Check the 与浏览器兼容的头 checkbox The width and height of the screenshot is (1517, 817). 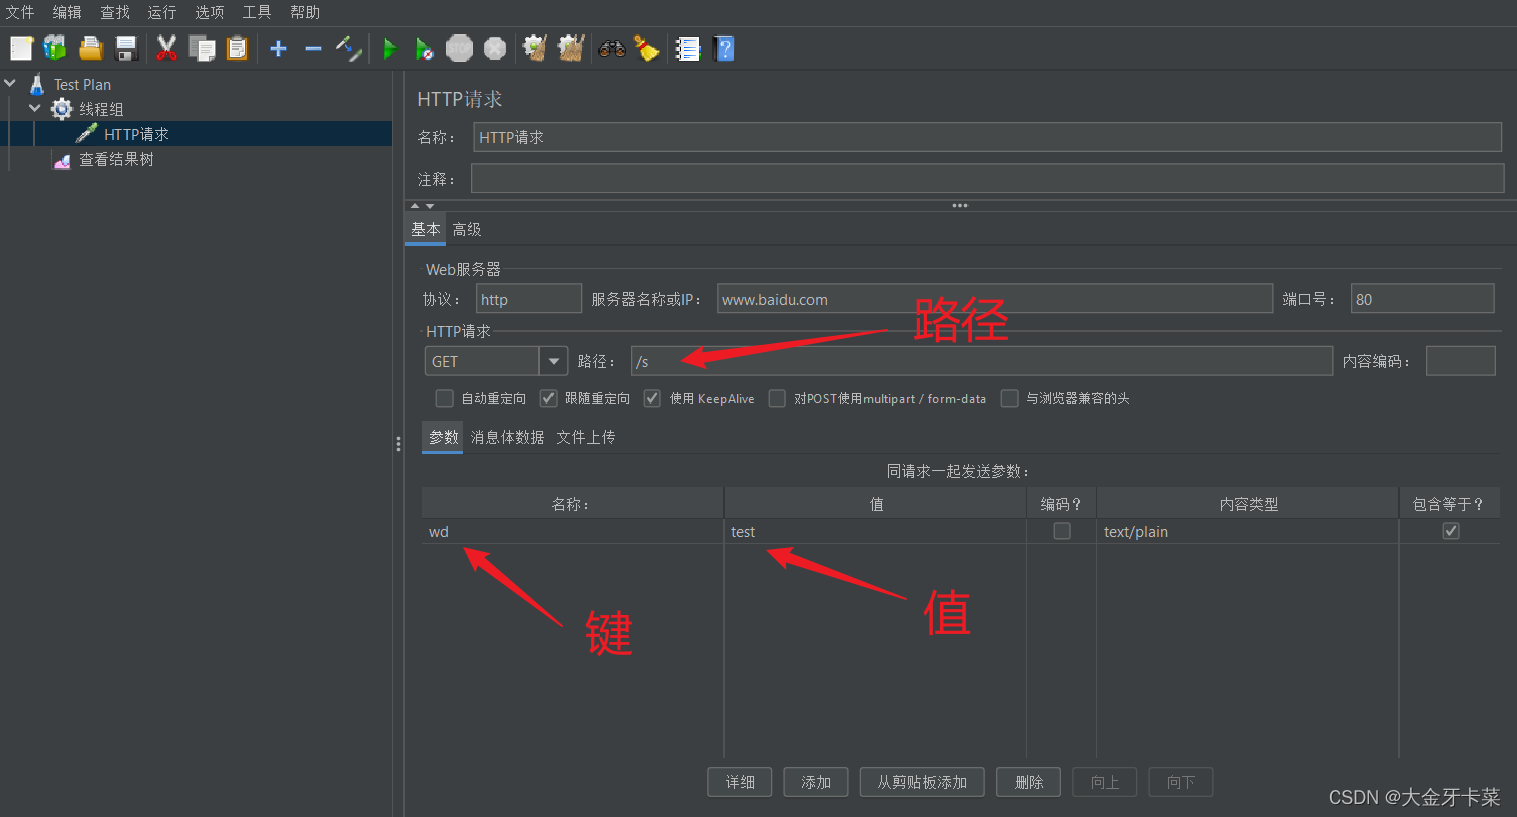point(1010,398)
